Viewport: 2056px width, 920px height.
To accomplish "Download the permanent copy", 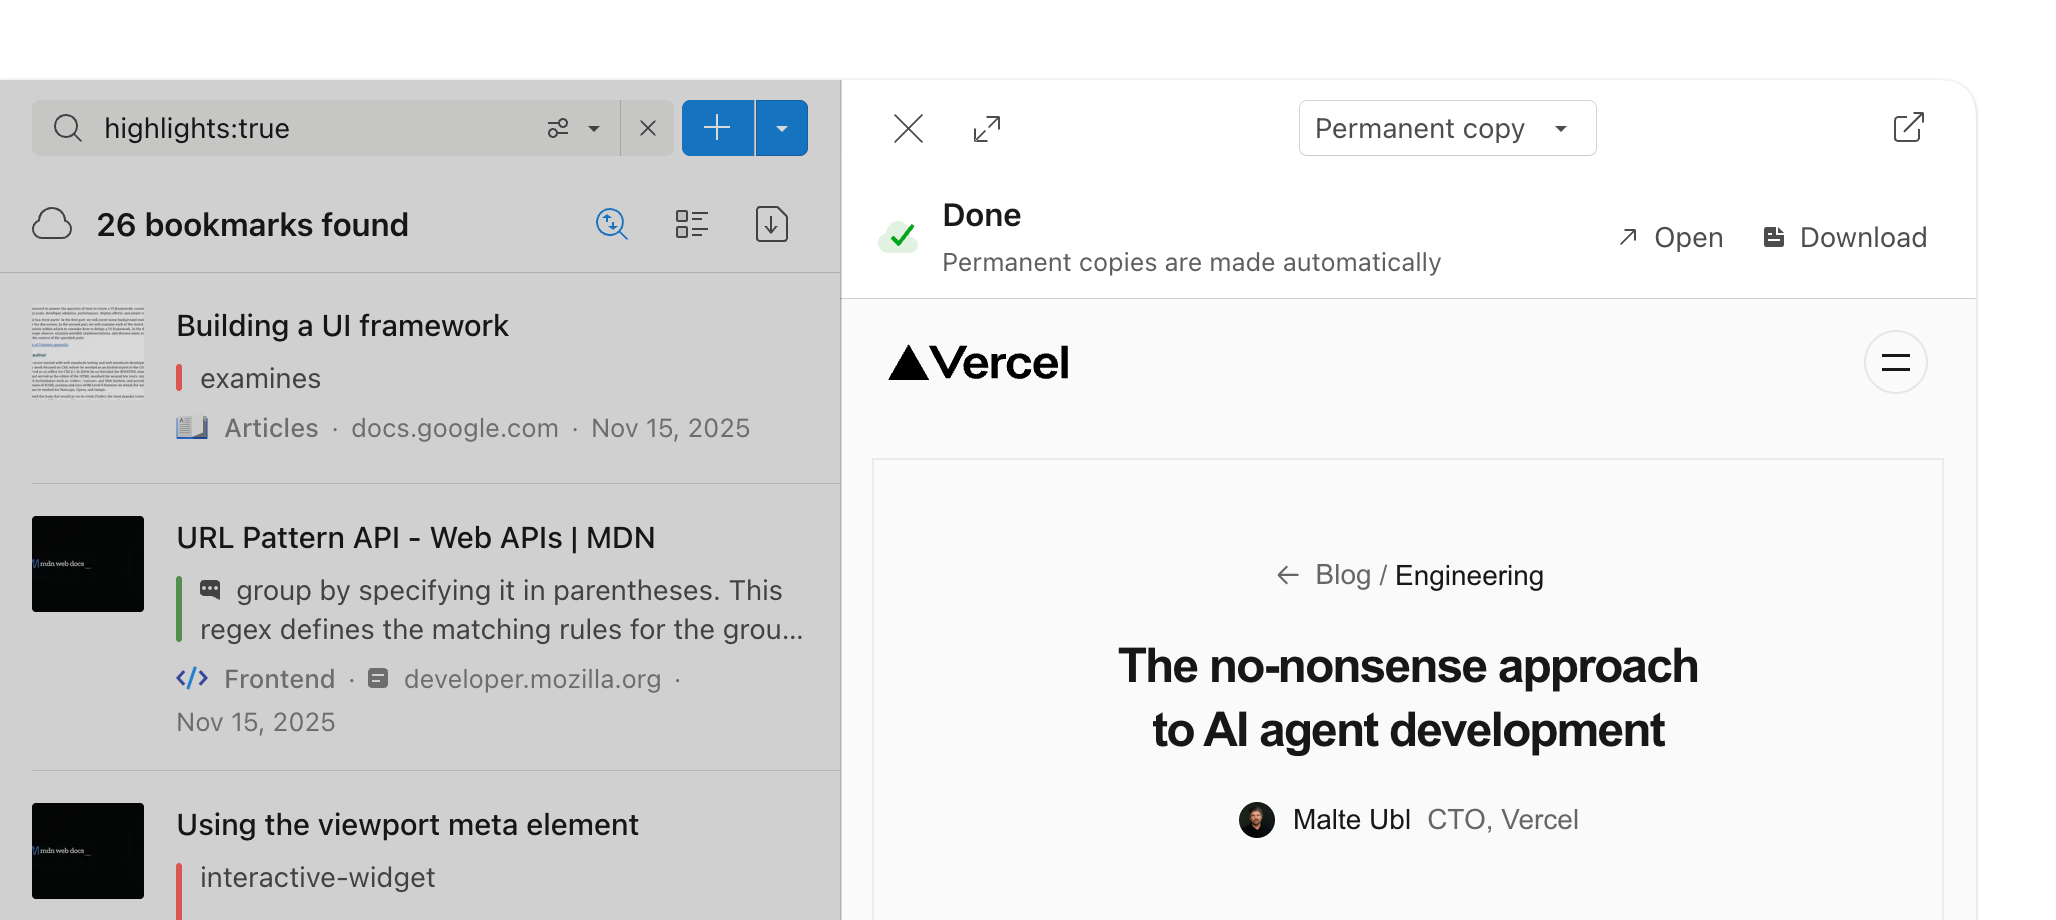I will click(x=1845, y=237).
